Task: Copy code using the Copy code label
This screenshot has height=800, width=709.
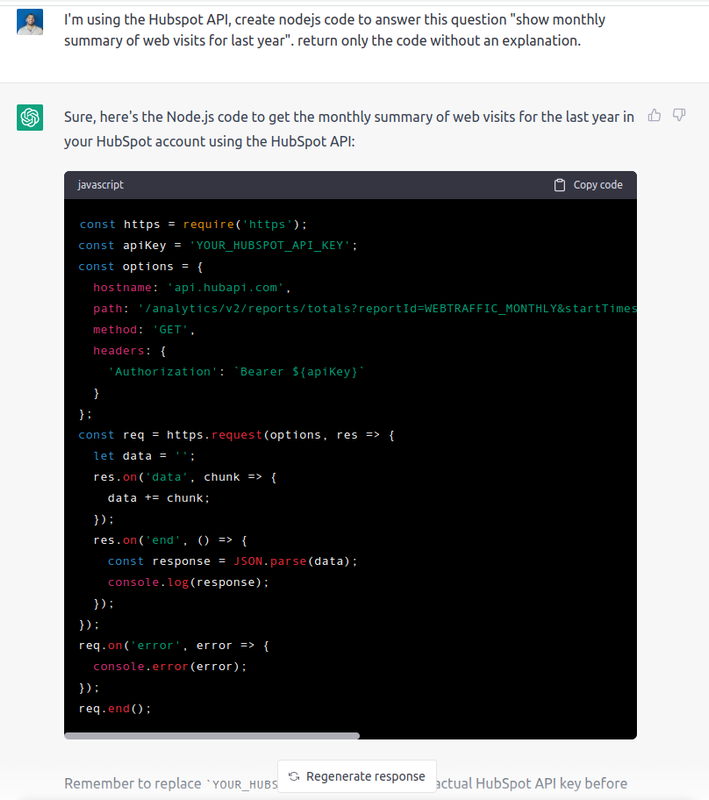Action: pyautogui.click(x=598, y=185)
